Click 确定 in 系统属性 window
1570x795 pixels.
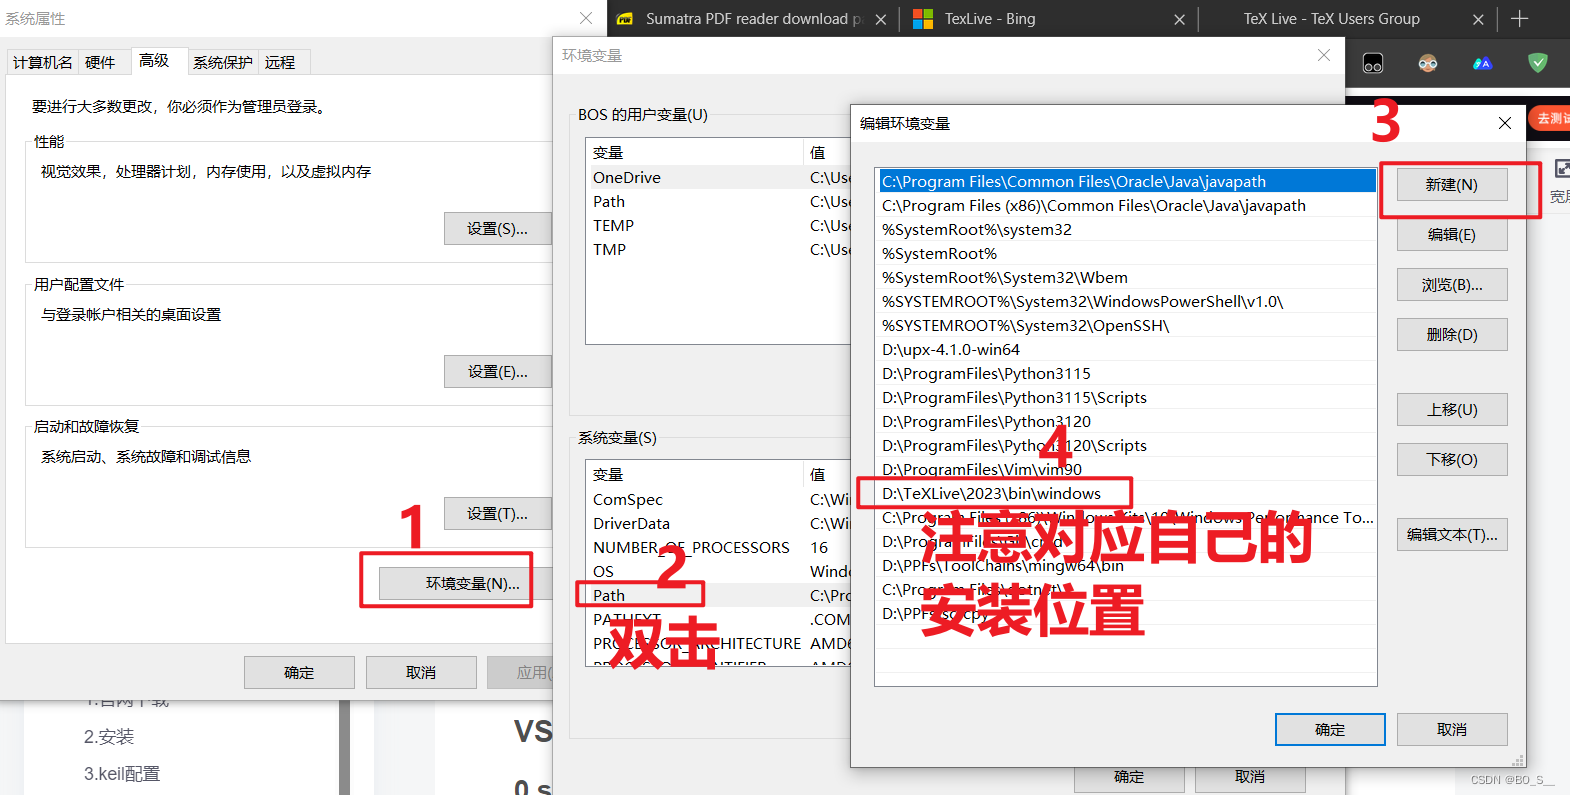[x=299, y=673]
